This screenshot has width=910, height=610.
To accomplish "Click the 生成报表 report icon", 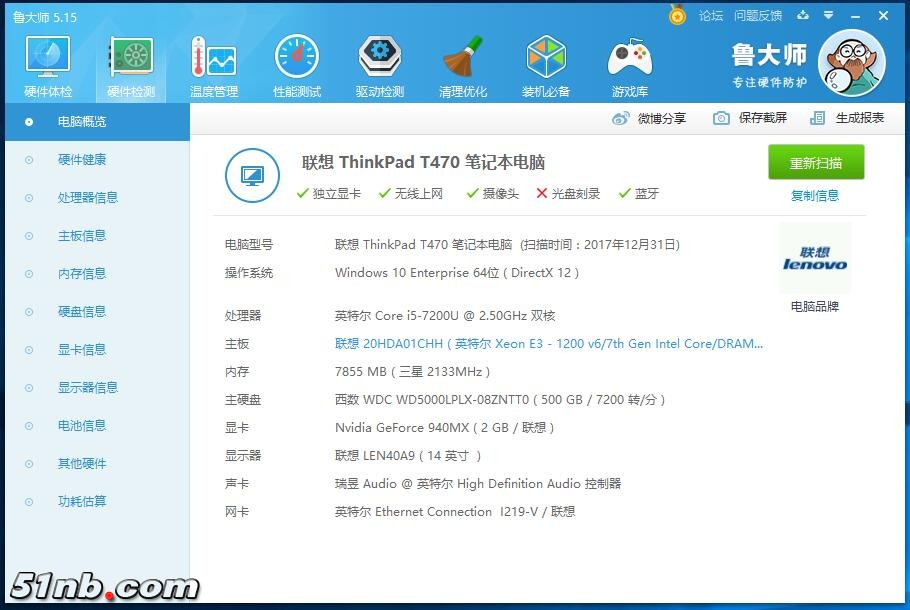I will [818, 118].
